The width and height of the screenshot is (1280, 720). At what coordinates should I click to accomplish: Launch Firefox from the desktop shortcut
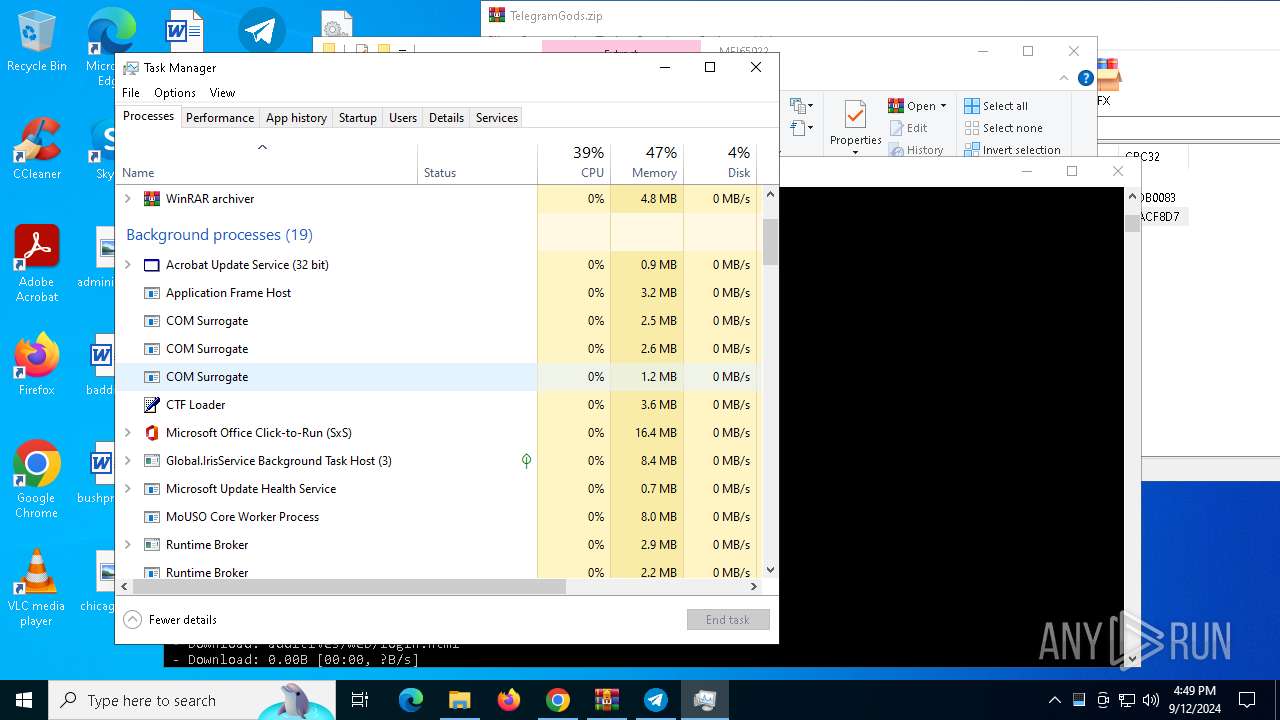(x=36, y=365)
